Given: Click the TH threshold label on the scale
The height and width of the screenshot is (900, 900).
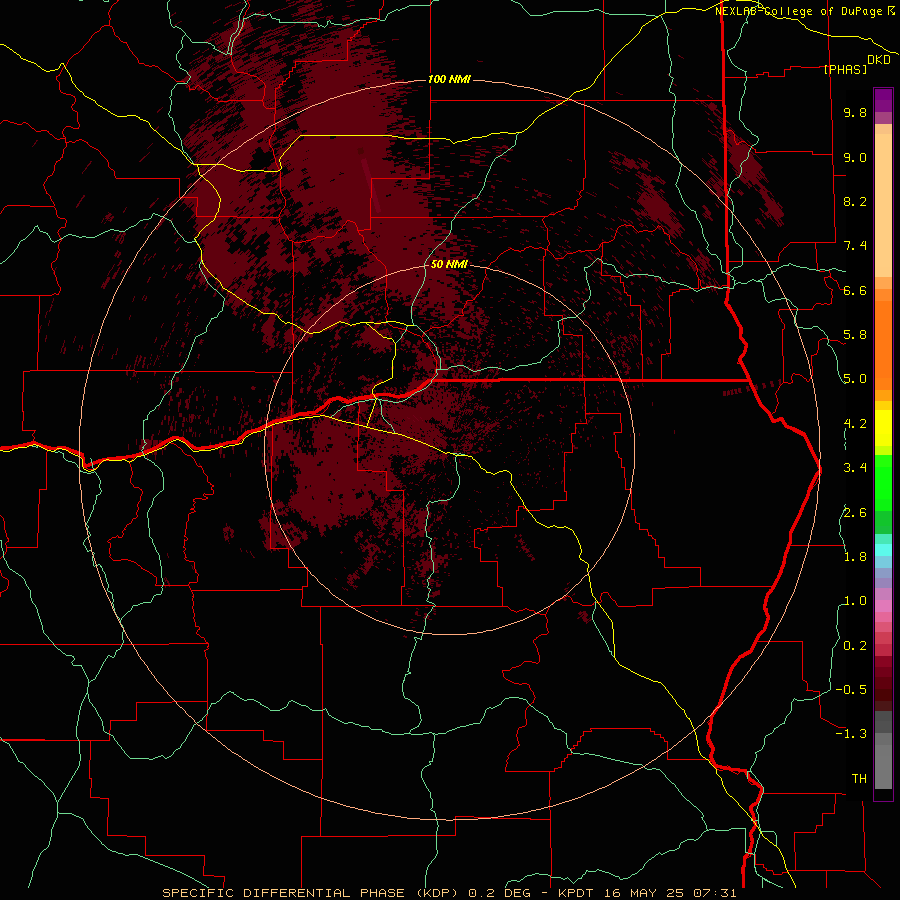Looking at the screenshot, I should (859, 779).
